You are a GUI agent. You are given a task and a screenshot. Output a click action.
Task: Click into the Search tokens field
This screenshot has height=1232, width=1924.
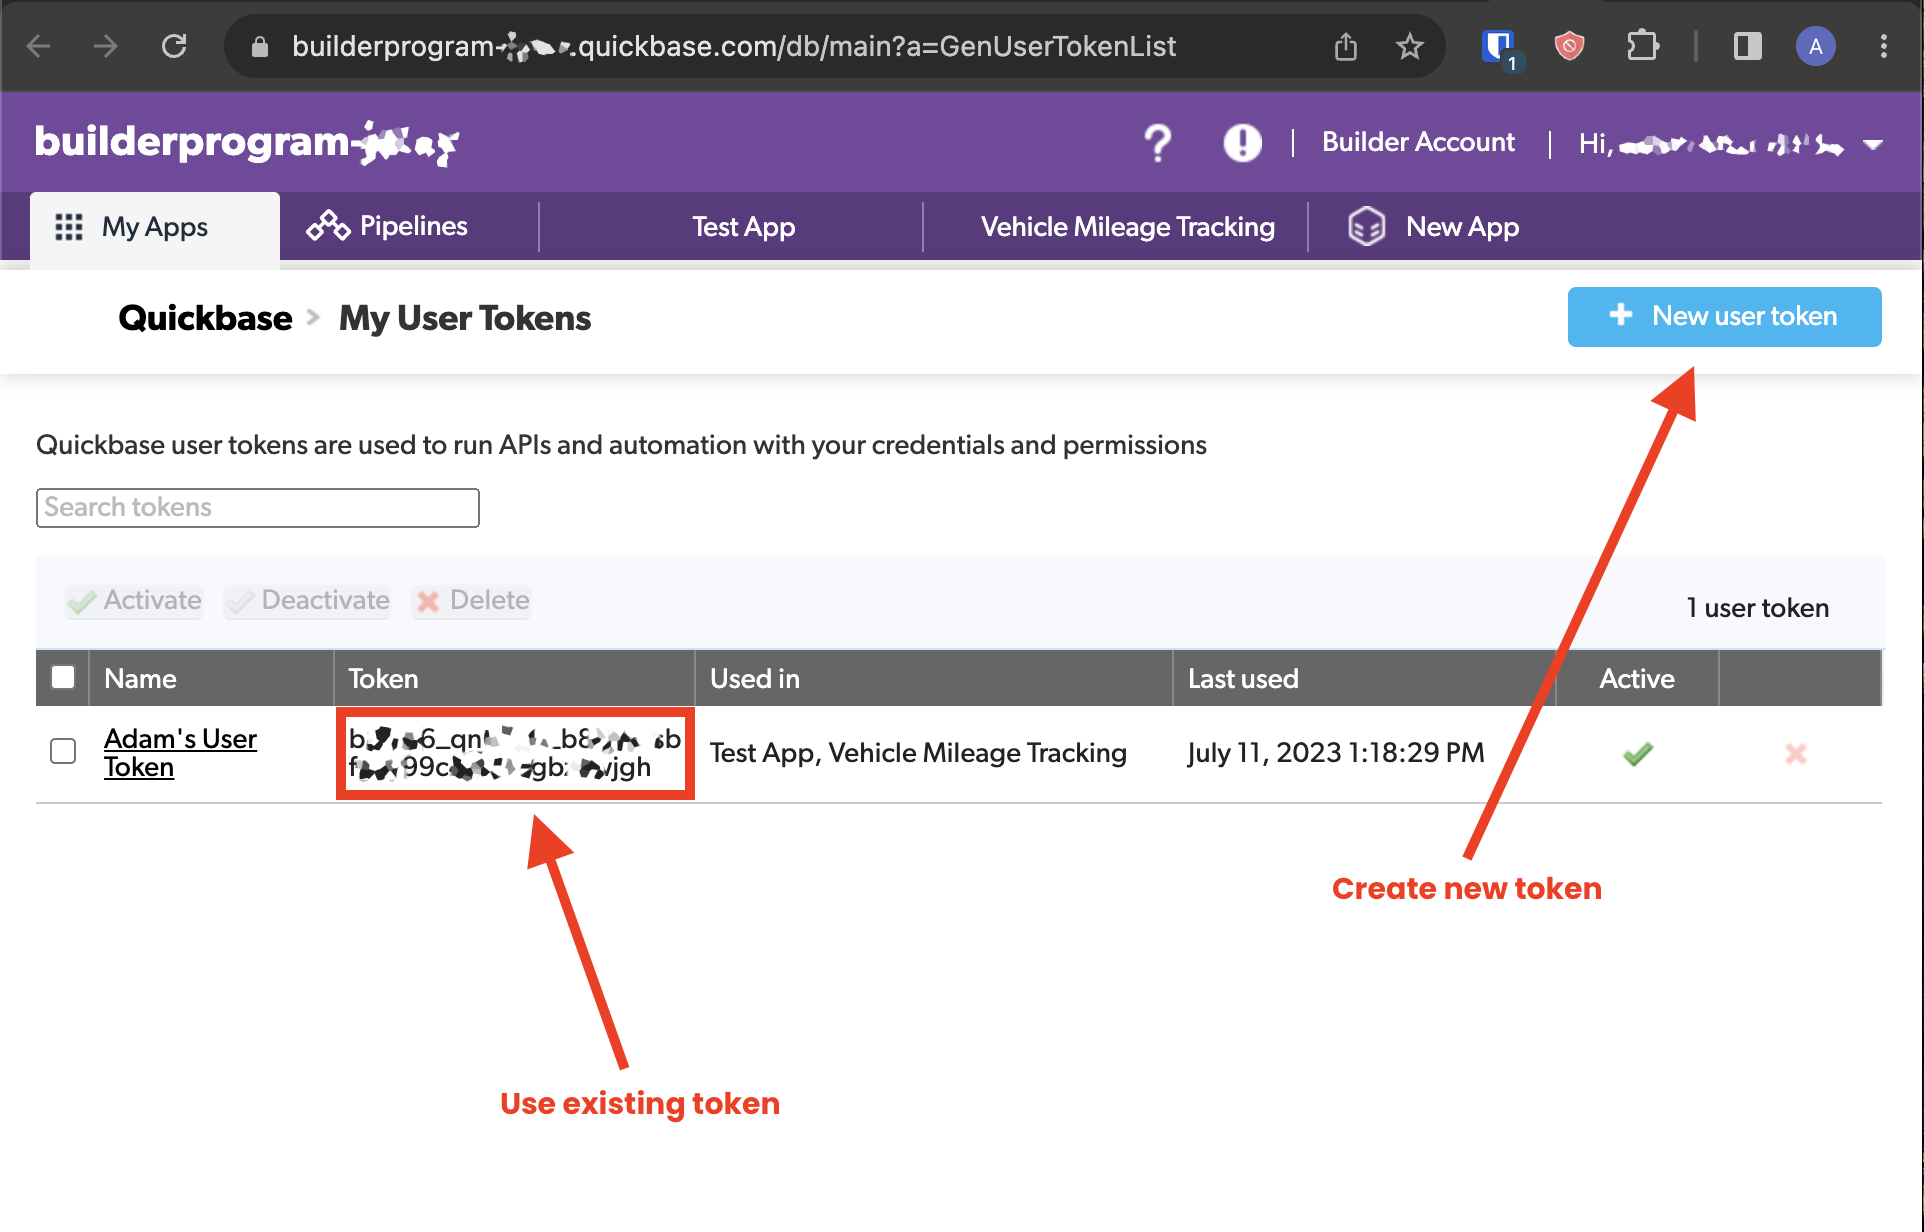tap(258, 508)
